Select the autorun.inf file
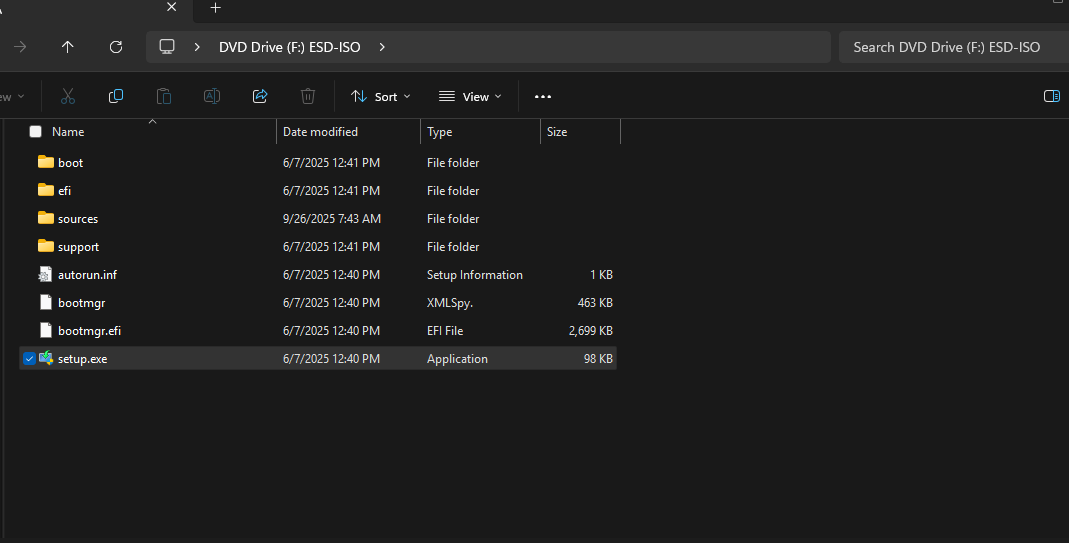Viewport: 1069px width, 543px height. click(87, 275)
